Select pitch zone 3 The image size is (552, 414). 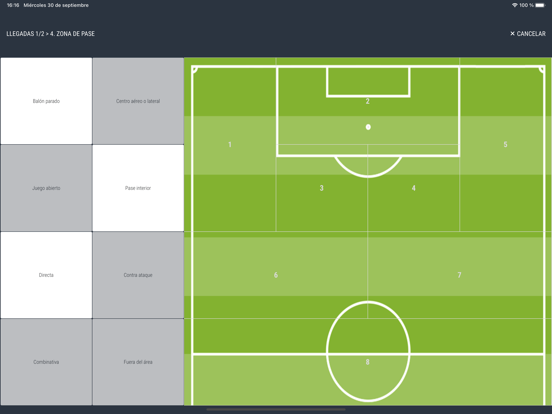(322, 188)
